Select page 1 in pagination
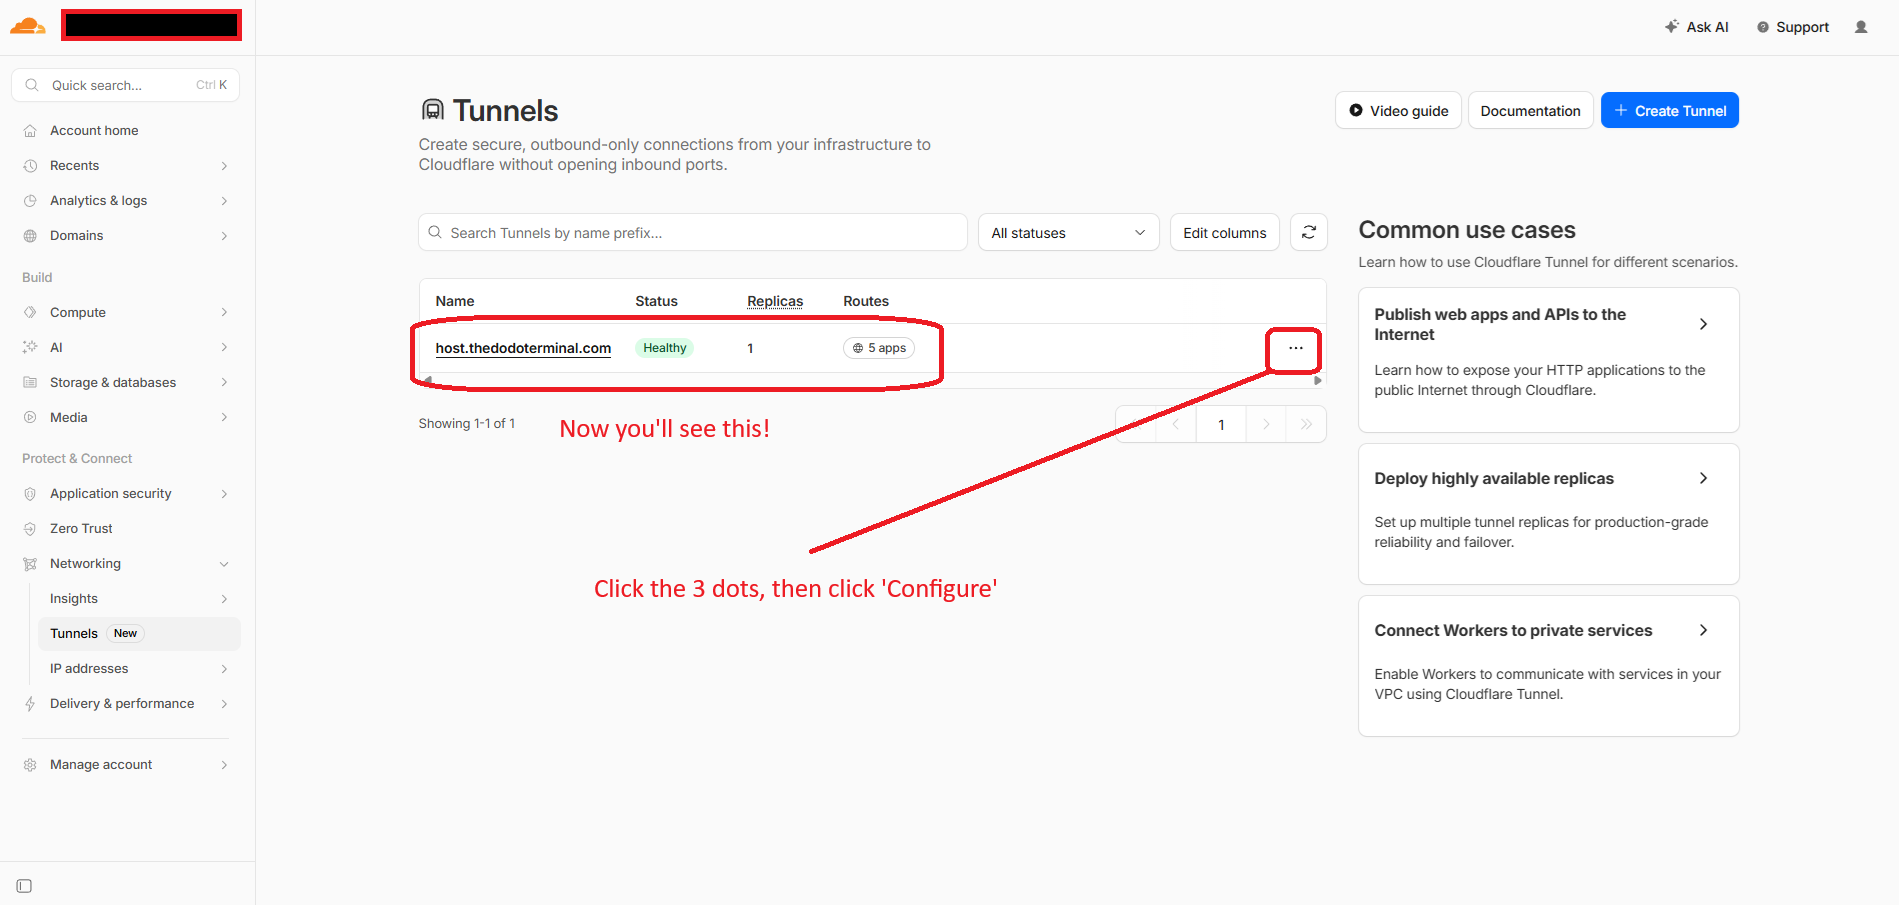The height and width of the screenshot is (905, 1899). point(1221,424)
